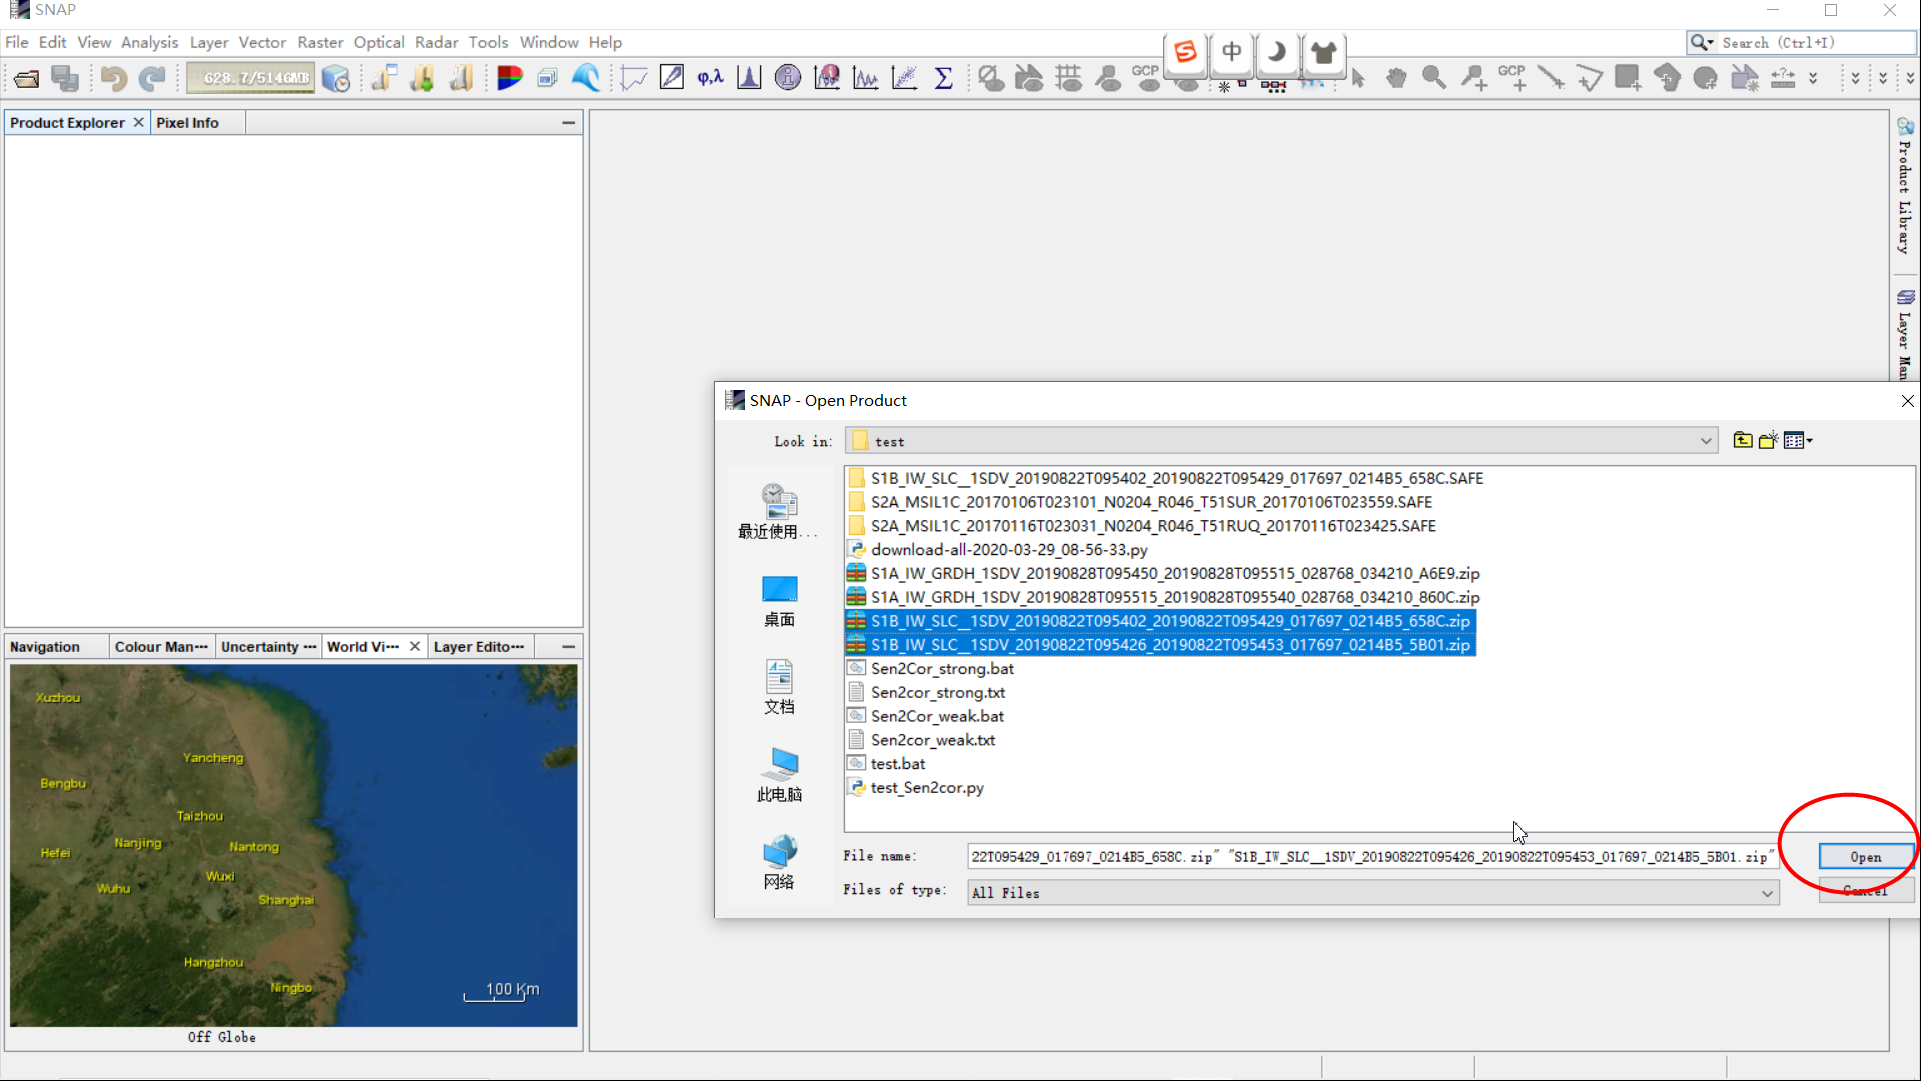Screen dimensions: 1921x1081
Task: Select S1A_IW_GRDH A6E9.zip file
Action: click(x=1163, y=573)
